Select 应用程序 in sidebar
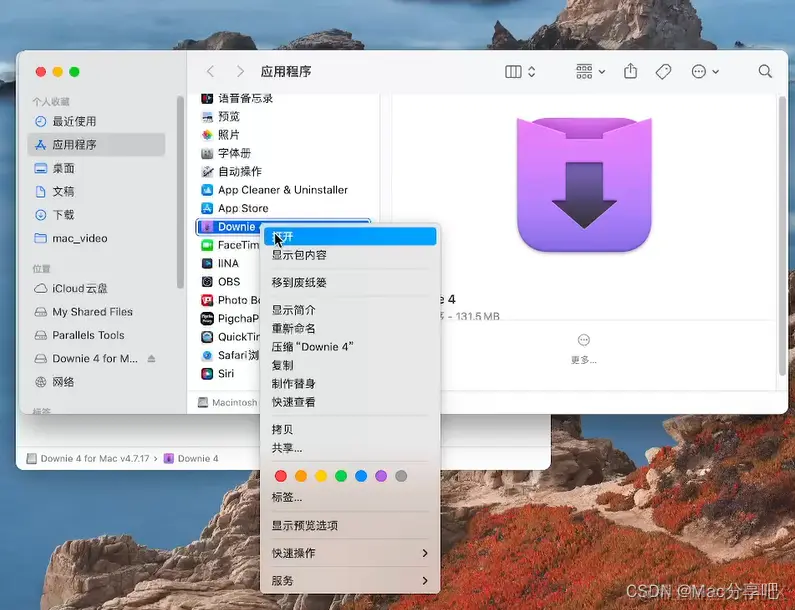The width and height of the screenshot is (795, 610). [x=96, y=145]
